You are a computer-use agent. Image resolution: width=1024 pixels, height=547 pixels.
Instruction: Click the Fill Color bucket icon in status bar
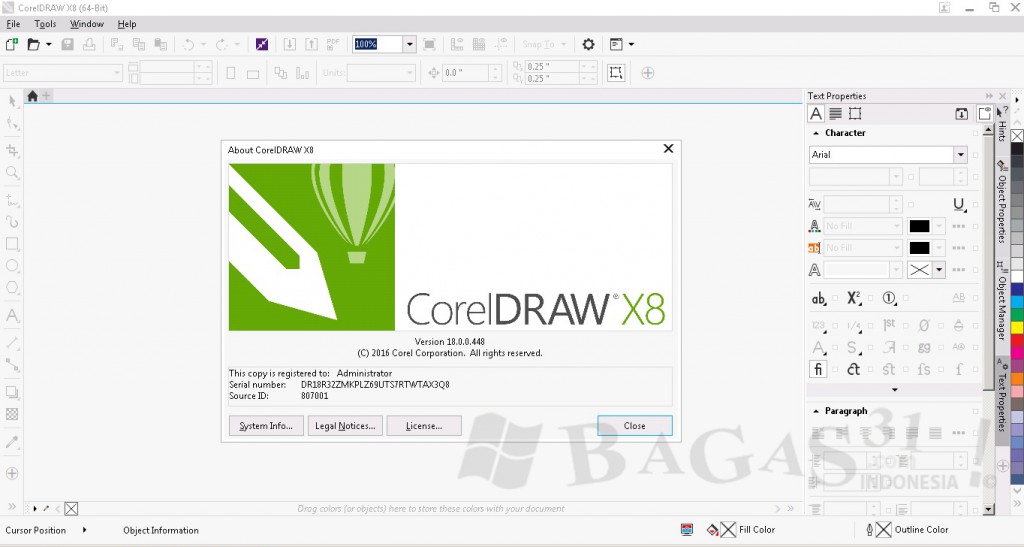coord(712,530)
